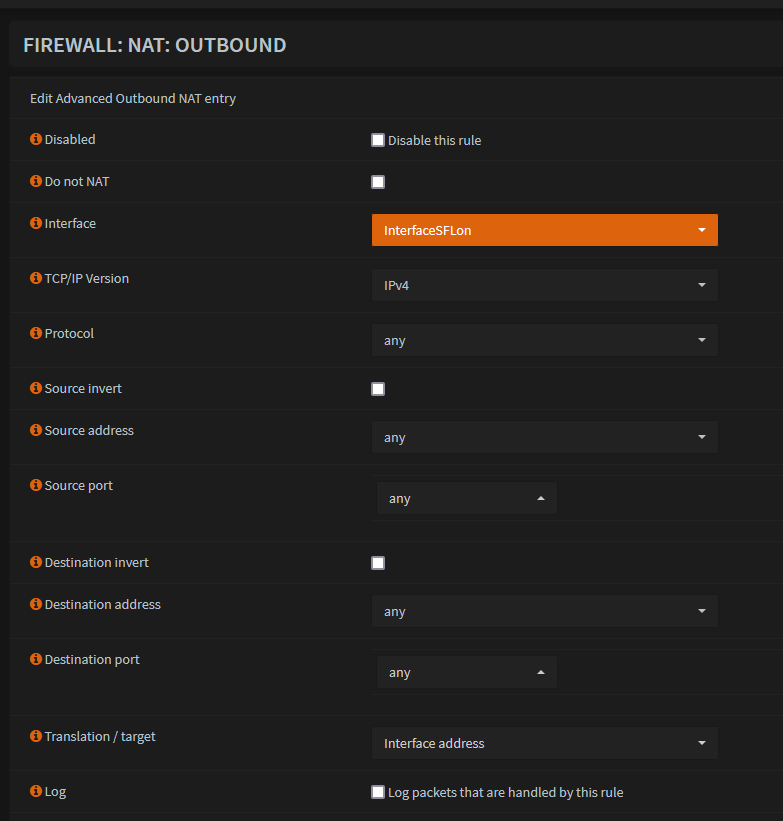The width and height of the screenshot is (783, 821).
Task: Open the TCP/IP Version dropdown
Action: [x=544, y=284]
